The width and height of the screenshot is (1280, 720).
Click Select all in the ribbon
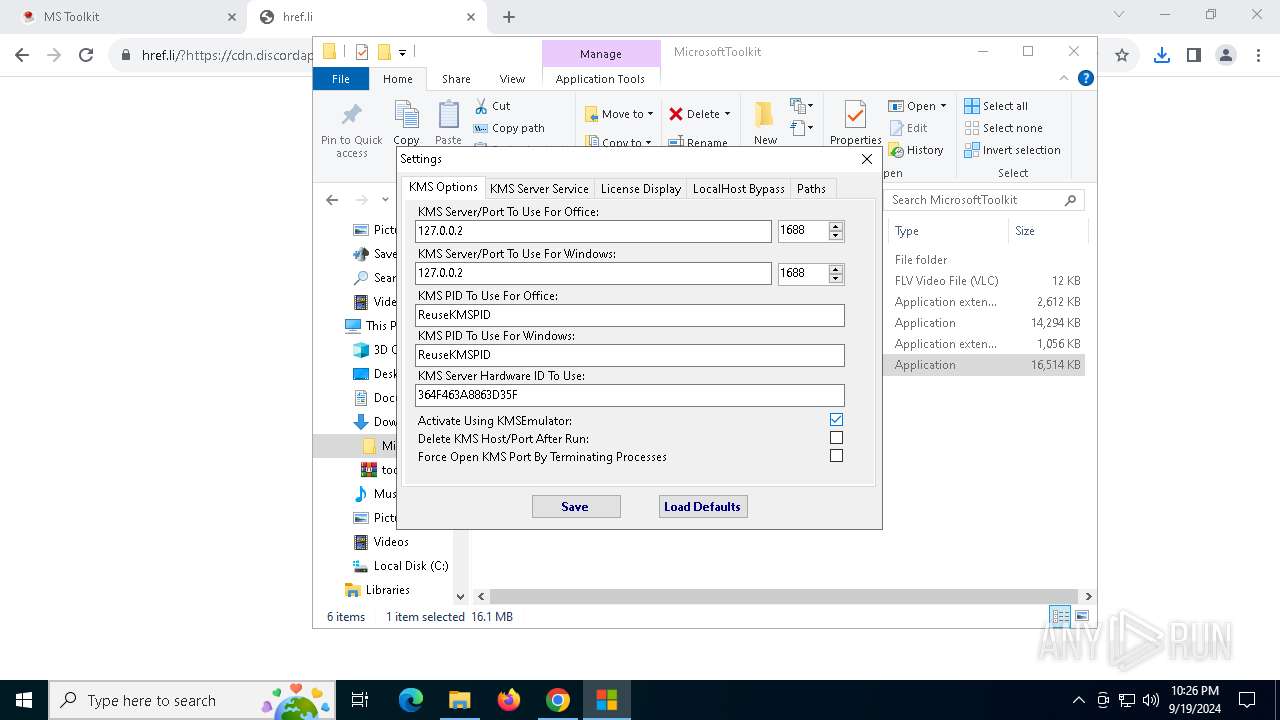pos(996,106)
